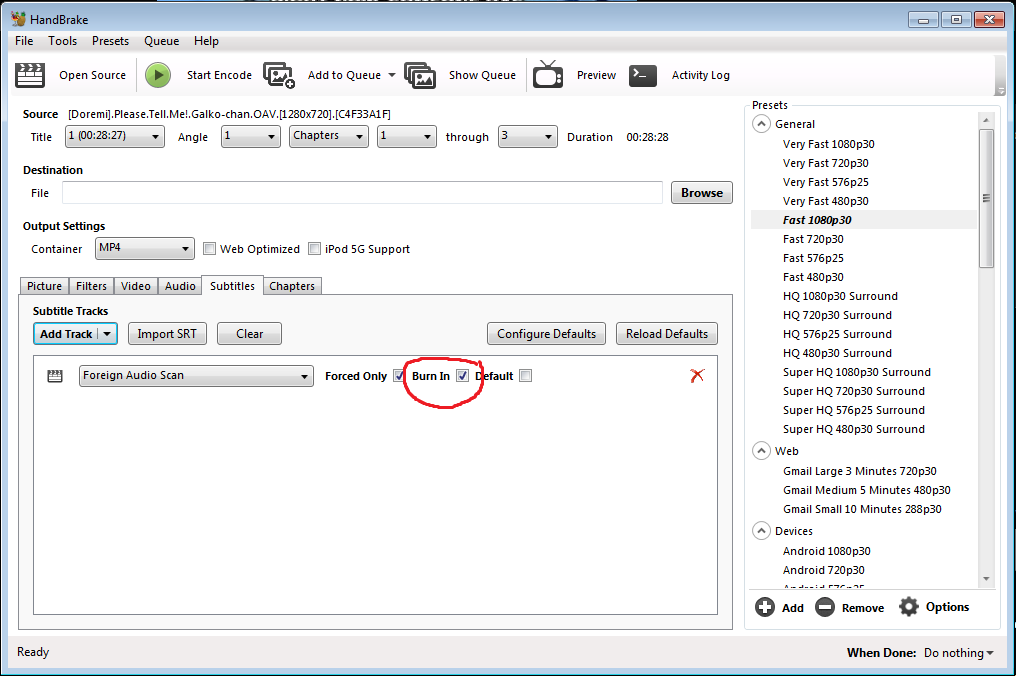Viewport: 1016px width, 676px height.
Task: Open the Presets menu
Action: point(110,41)
